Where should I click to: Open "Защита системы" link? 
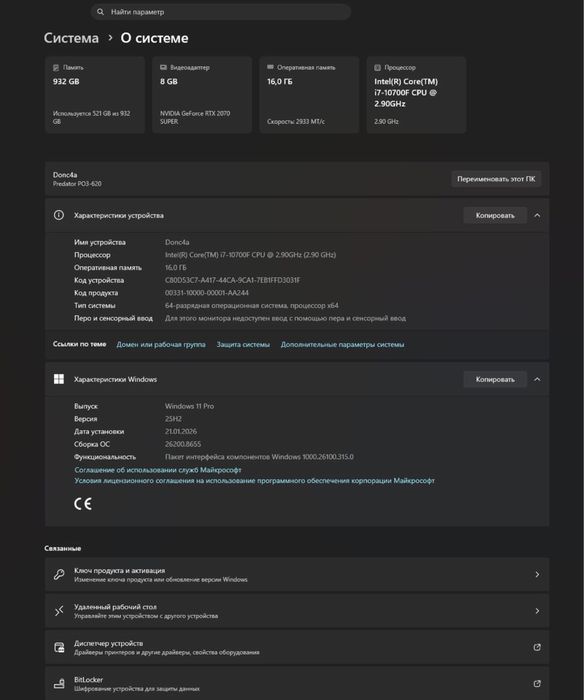click(x=243, y=344)
